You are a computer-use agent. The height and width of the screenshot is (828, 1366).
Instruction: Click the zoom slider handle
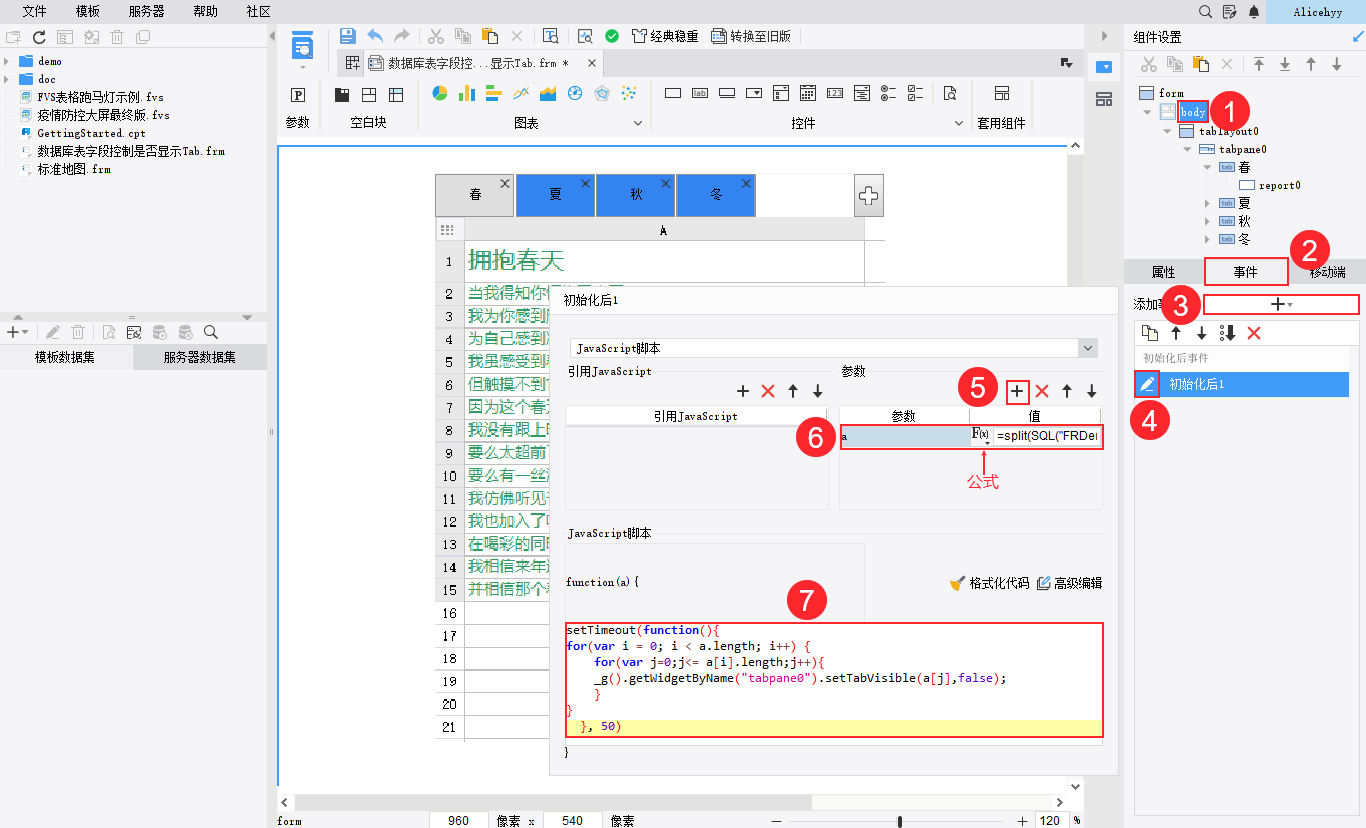click(900, 821)
